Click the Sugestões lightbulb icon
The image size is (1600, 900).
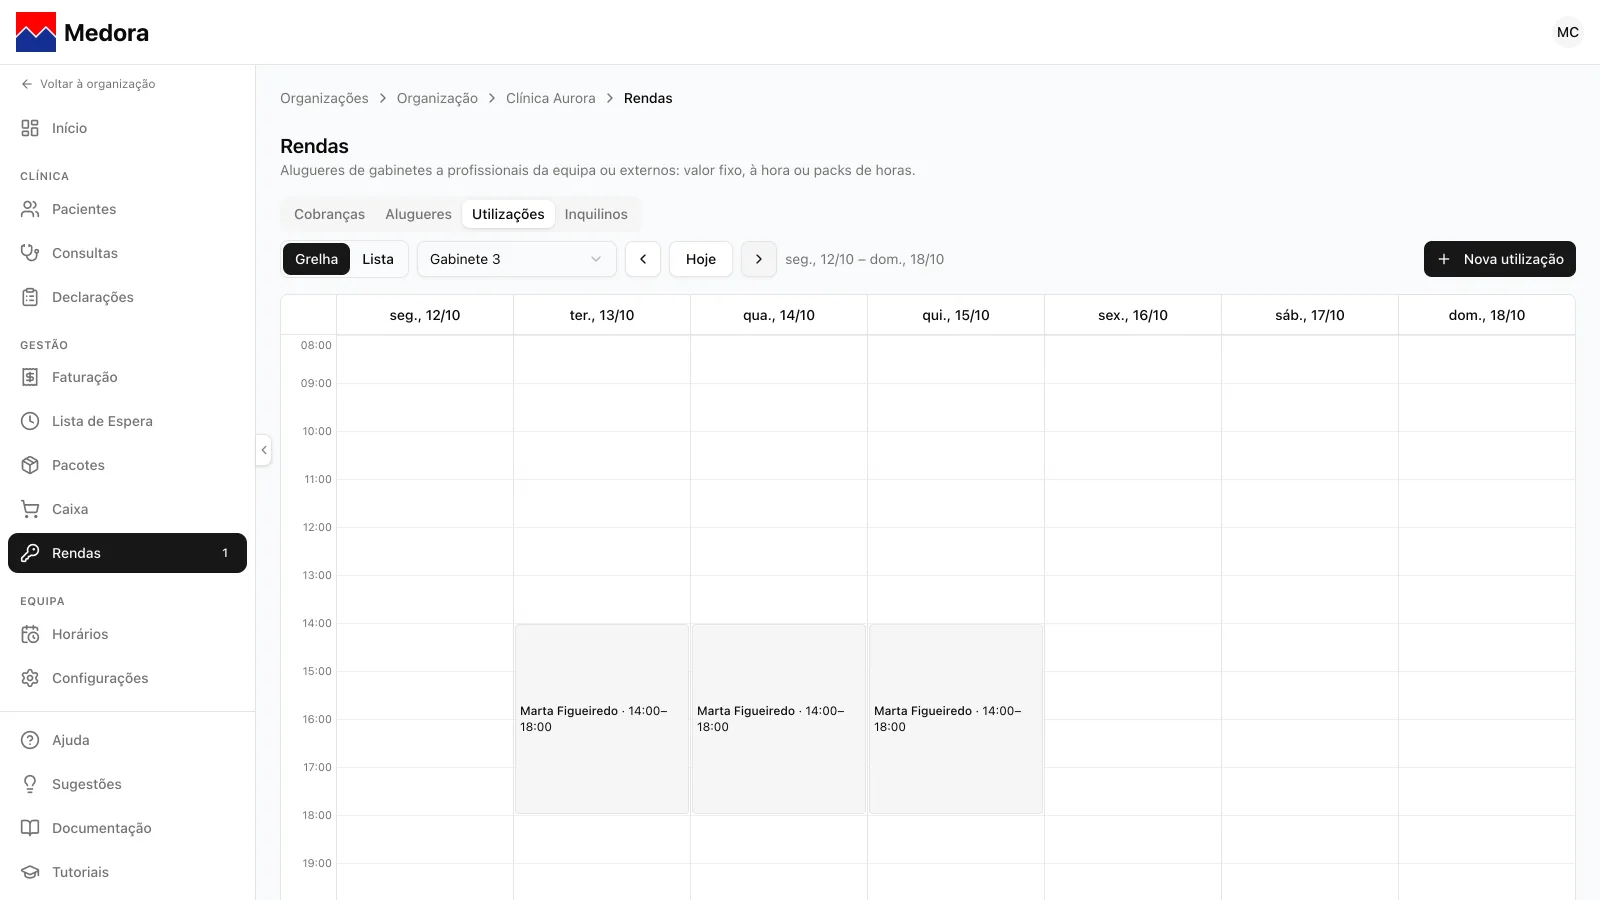click(30, 784)
